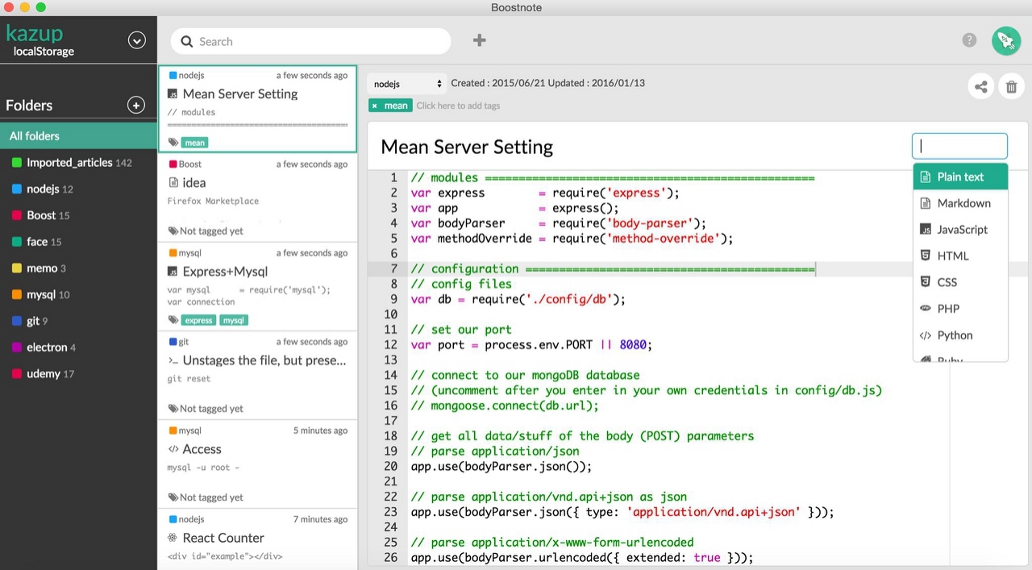Open the memo folder
The height and width of the screenshot is (570, 1032).
pos(78,268)
